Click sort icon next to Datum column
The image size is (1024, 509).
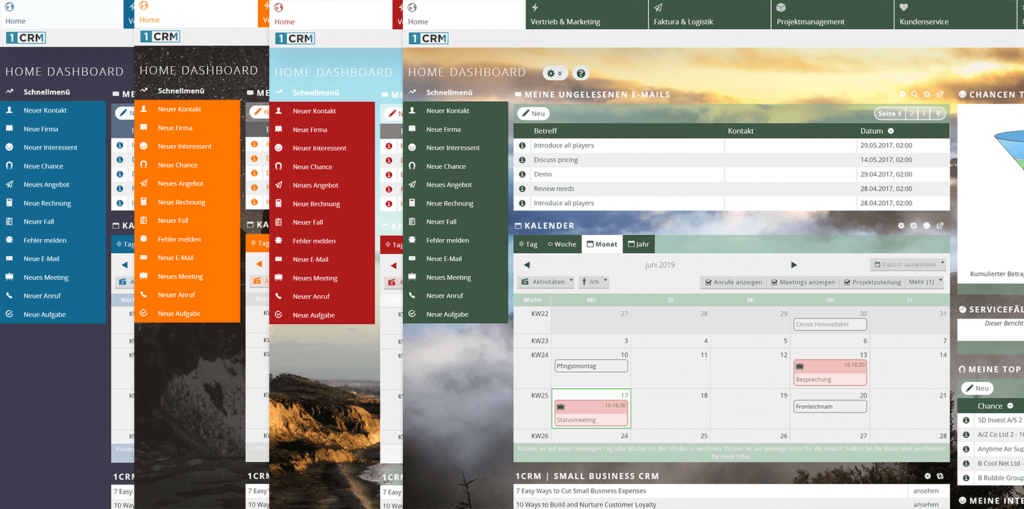tap(891, 131)
